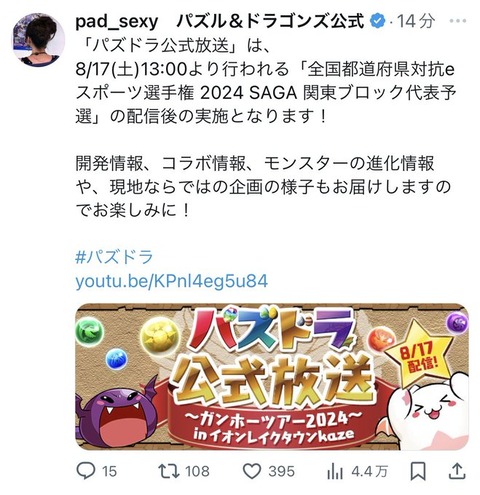Retweet the post using repost icon
This screenshot has height=495, width=480.
click(x=168, y=471)
